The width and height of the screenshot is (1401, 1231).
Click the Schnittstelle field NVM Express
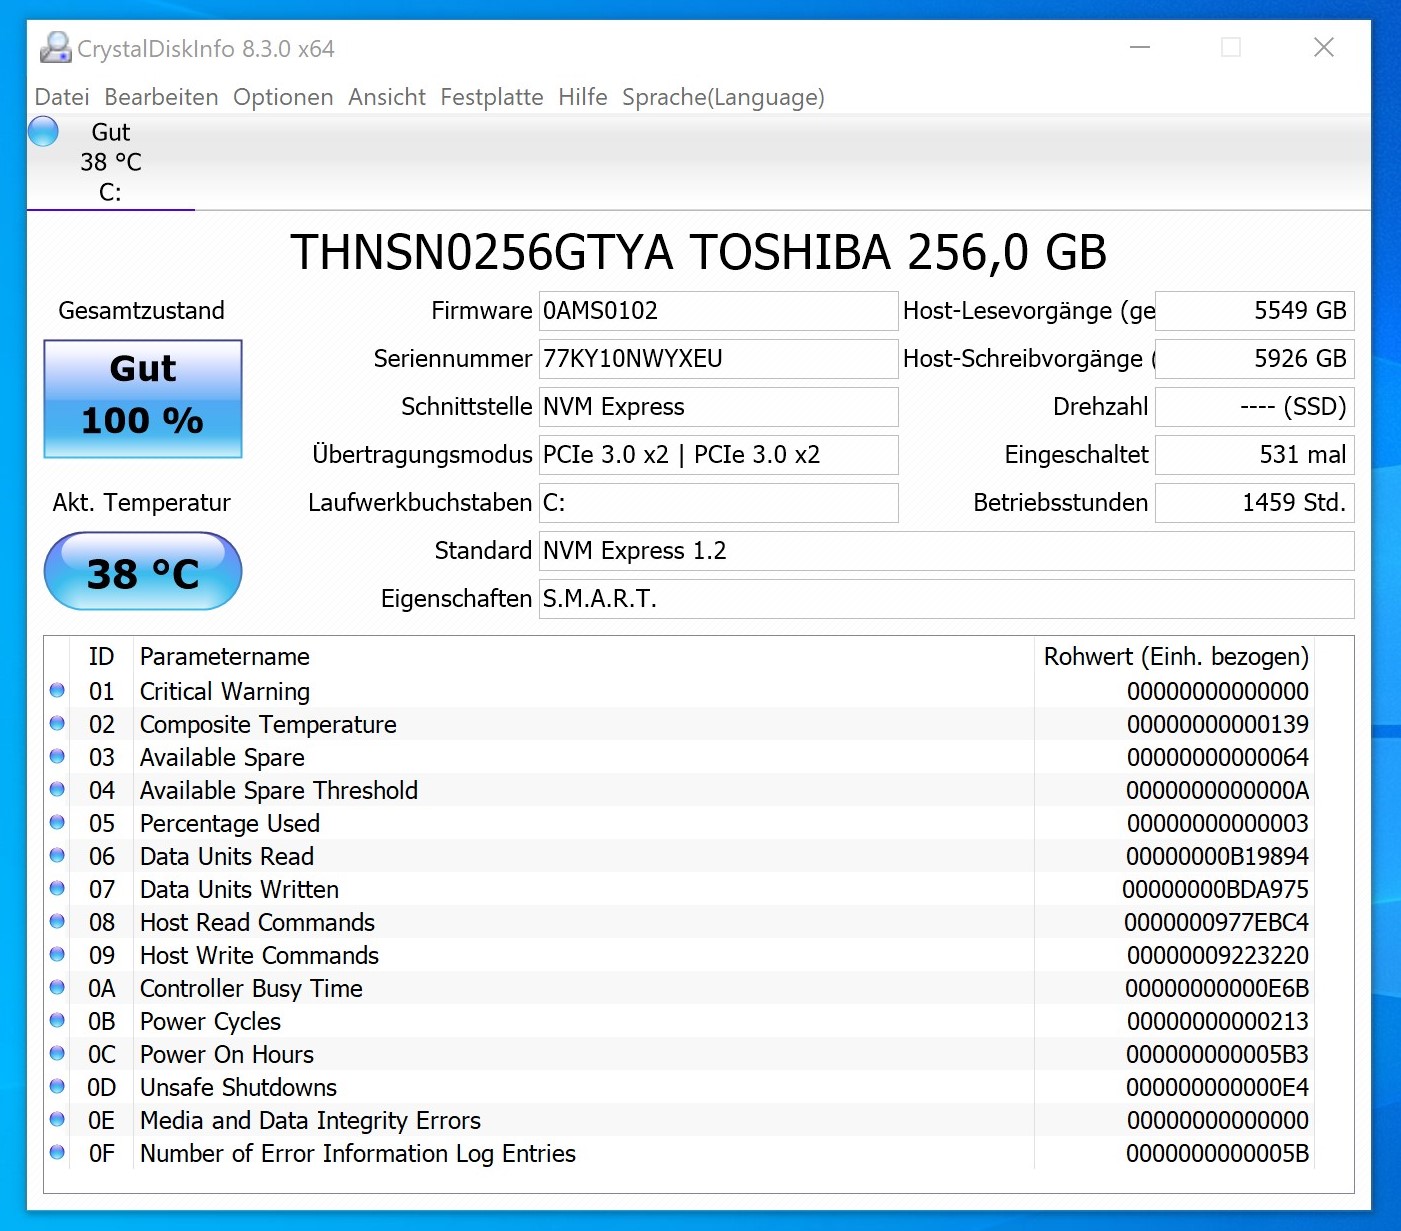tap(718, 407)
